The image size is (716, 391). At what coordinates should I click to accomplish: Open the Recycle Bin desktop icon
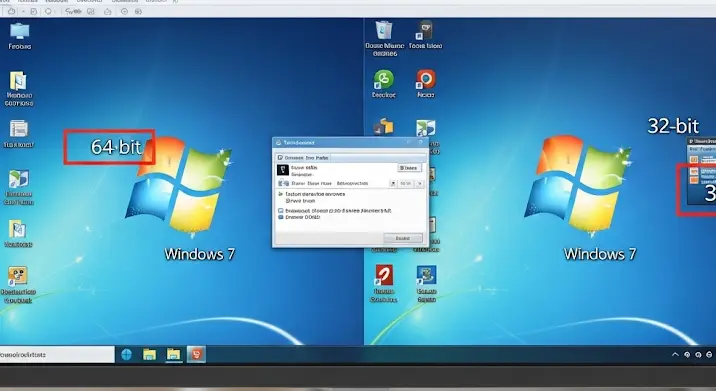[384, 31]
